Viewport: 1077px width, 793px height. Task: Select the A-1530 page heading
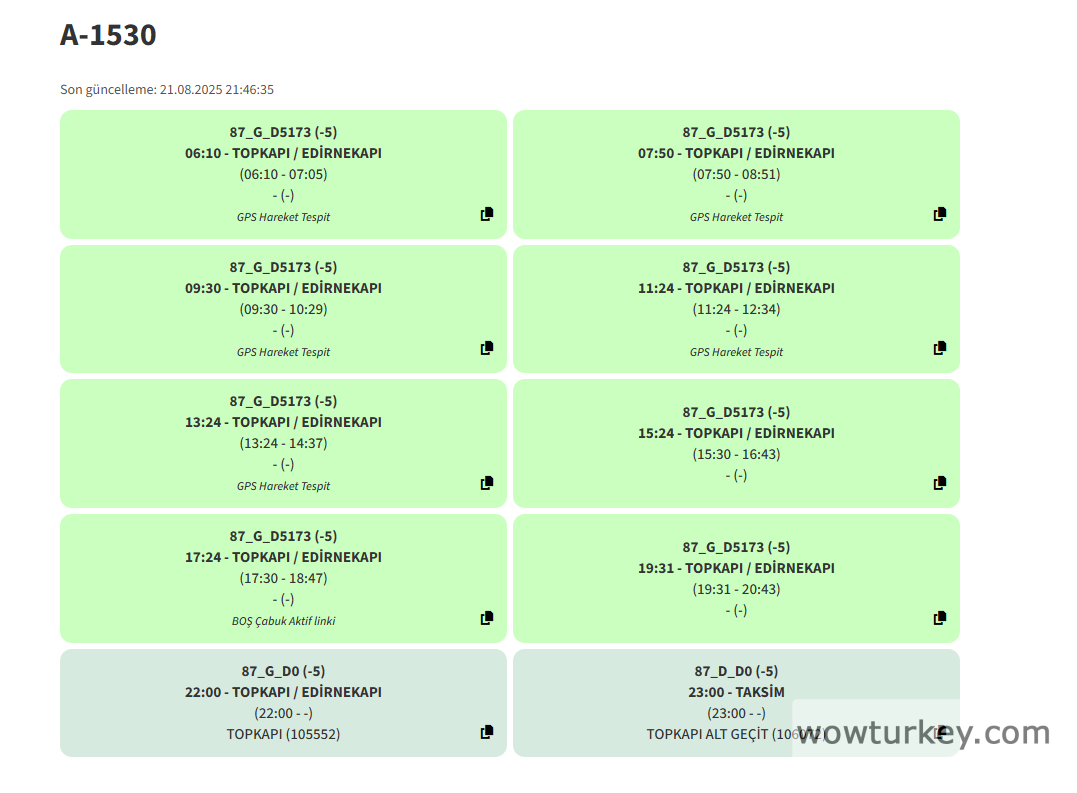pos(108,35)
